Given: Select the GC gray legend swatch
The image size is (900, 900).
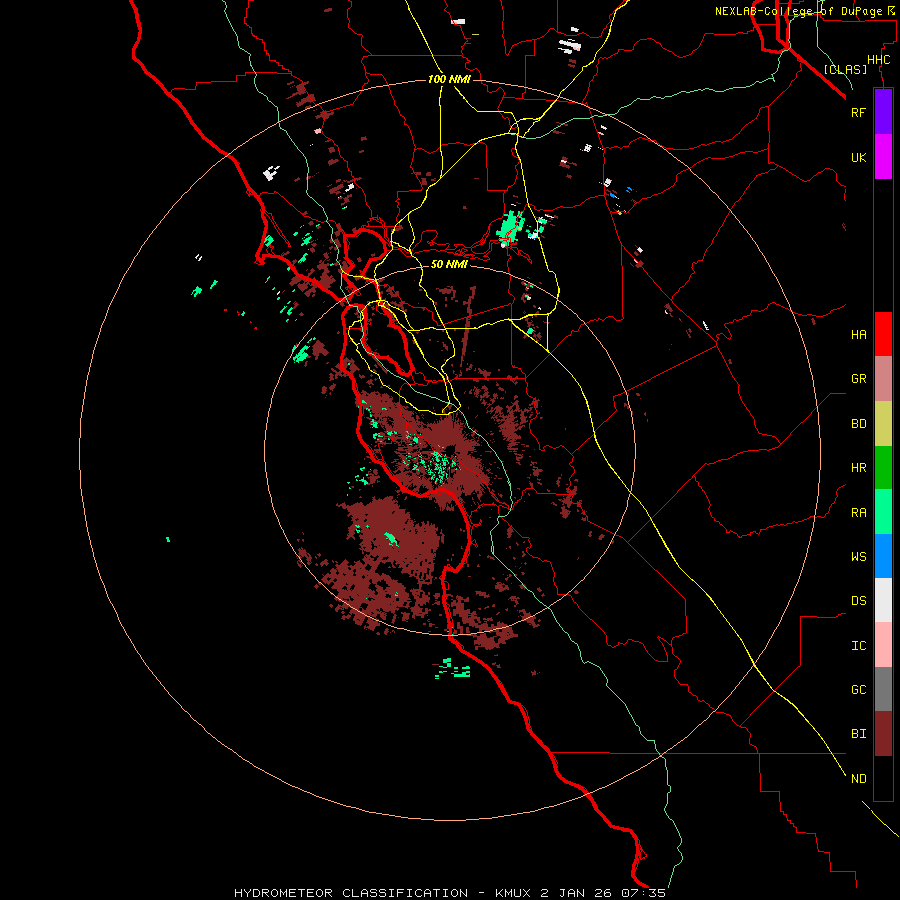Looking at the screenshot, I should [x=883, y=689].
